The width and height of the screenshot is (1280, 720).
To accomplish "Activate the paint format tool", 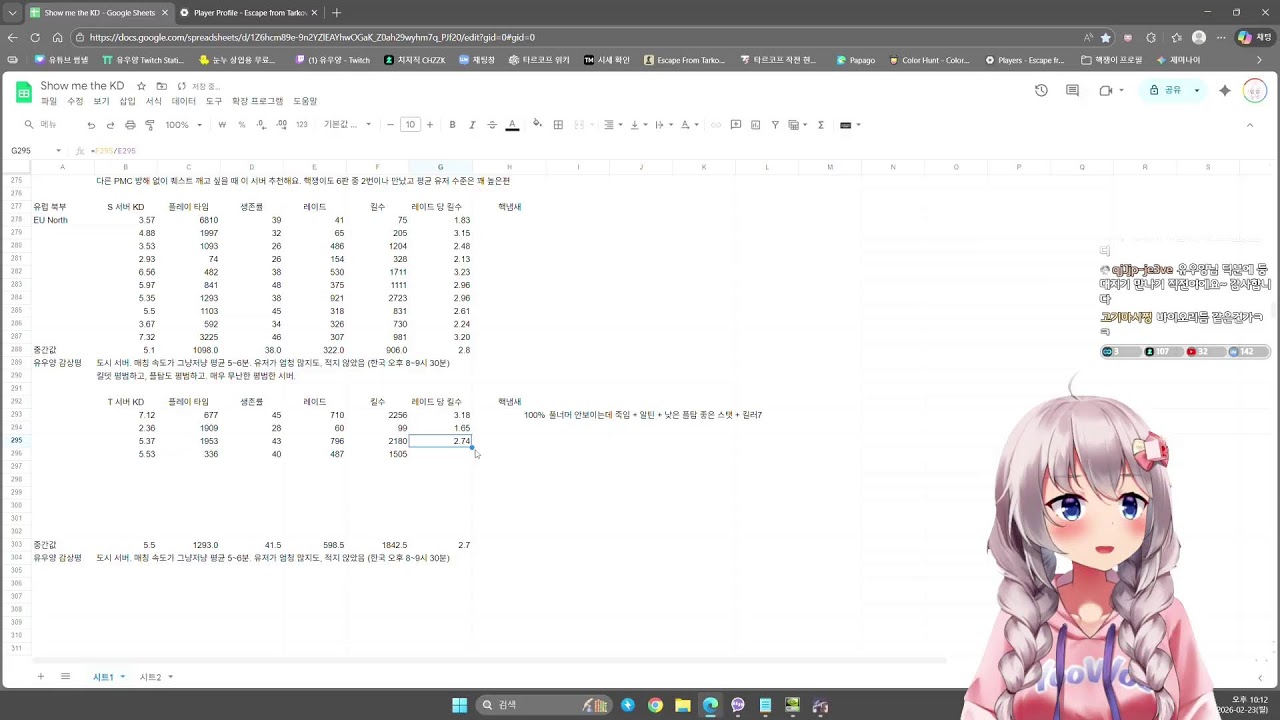I will point(150,125).
